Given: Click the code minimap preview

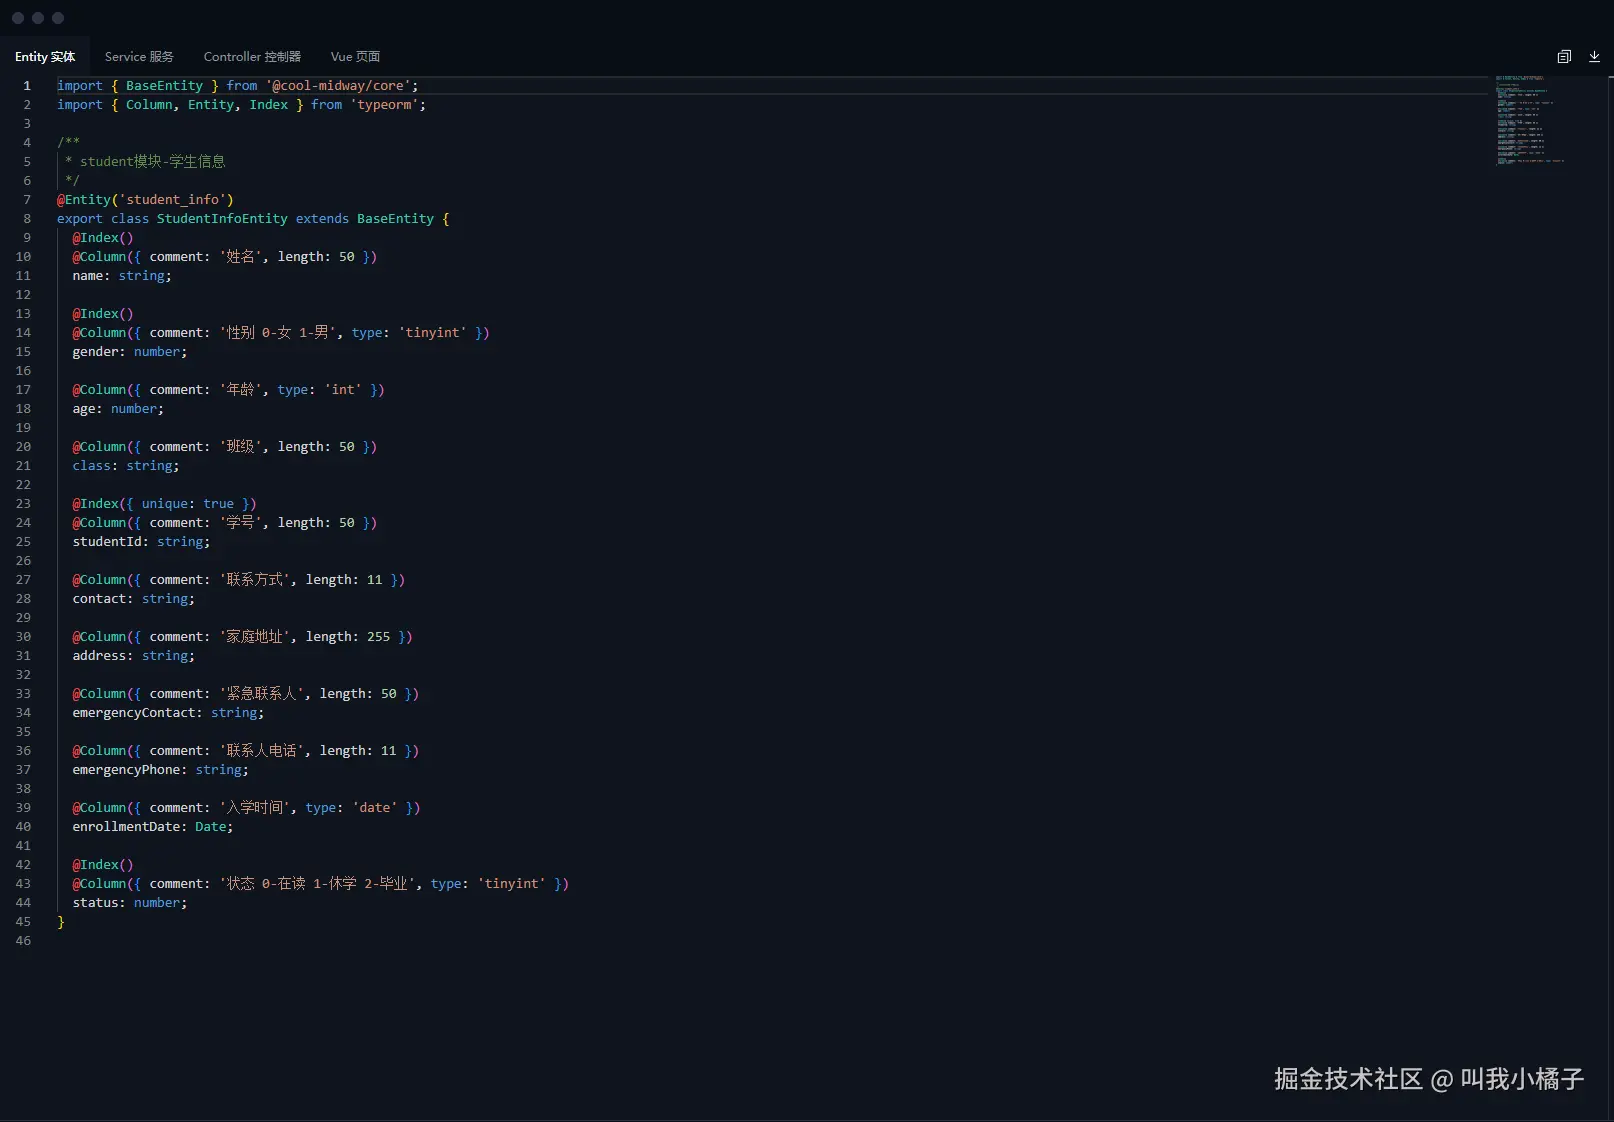Looking at the screenshot, I should click(x=1530, y=120).
